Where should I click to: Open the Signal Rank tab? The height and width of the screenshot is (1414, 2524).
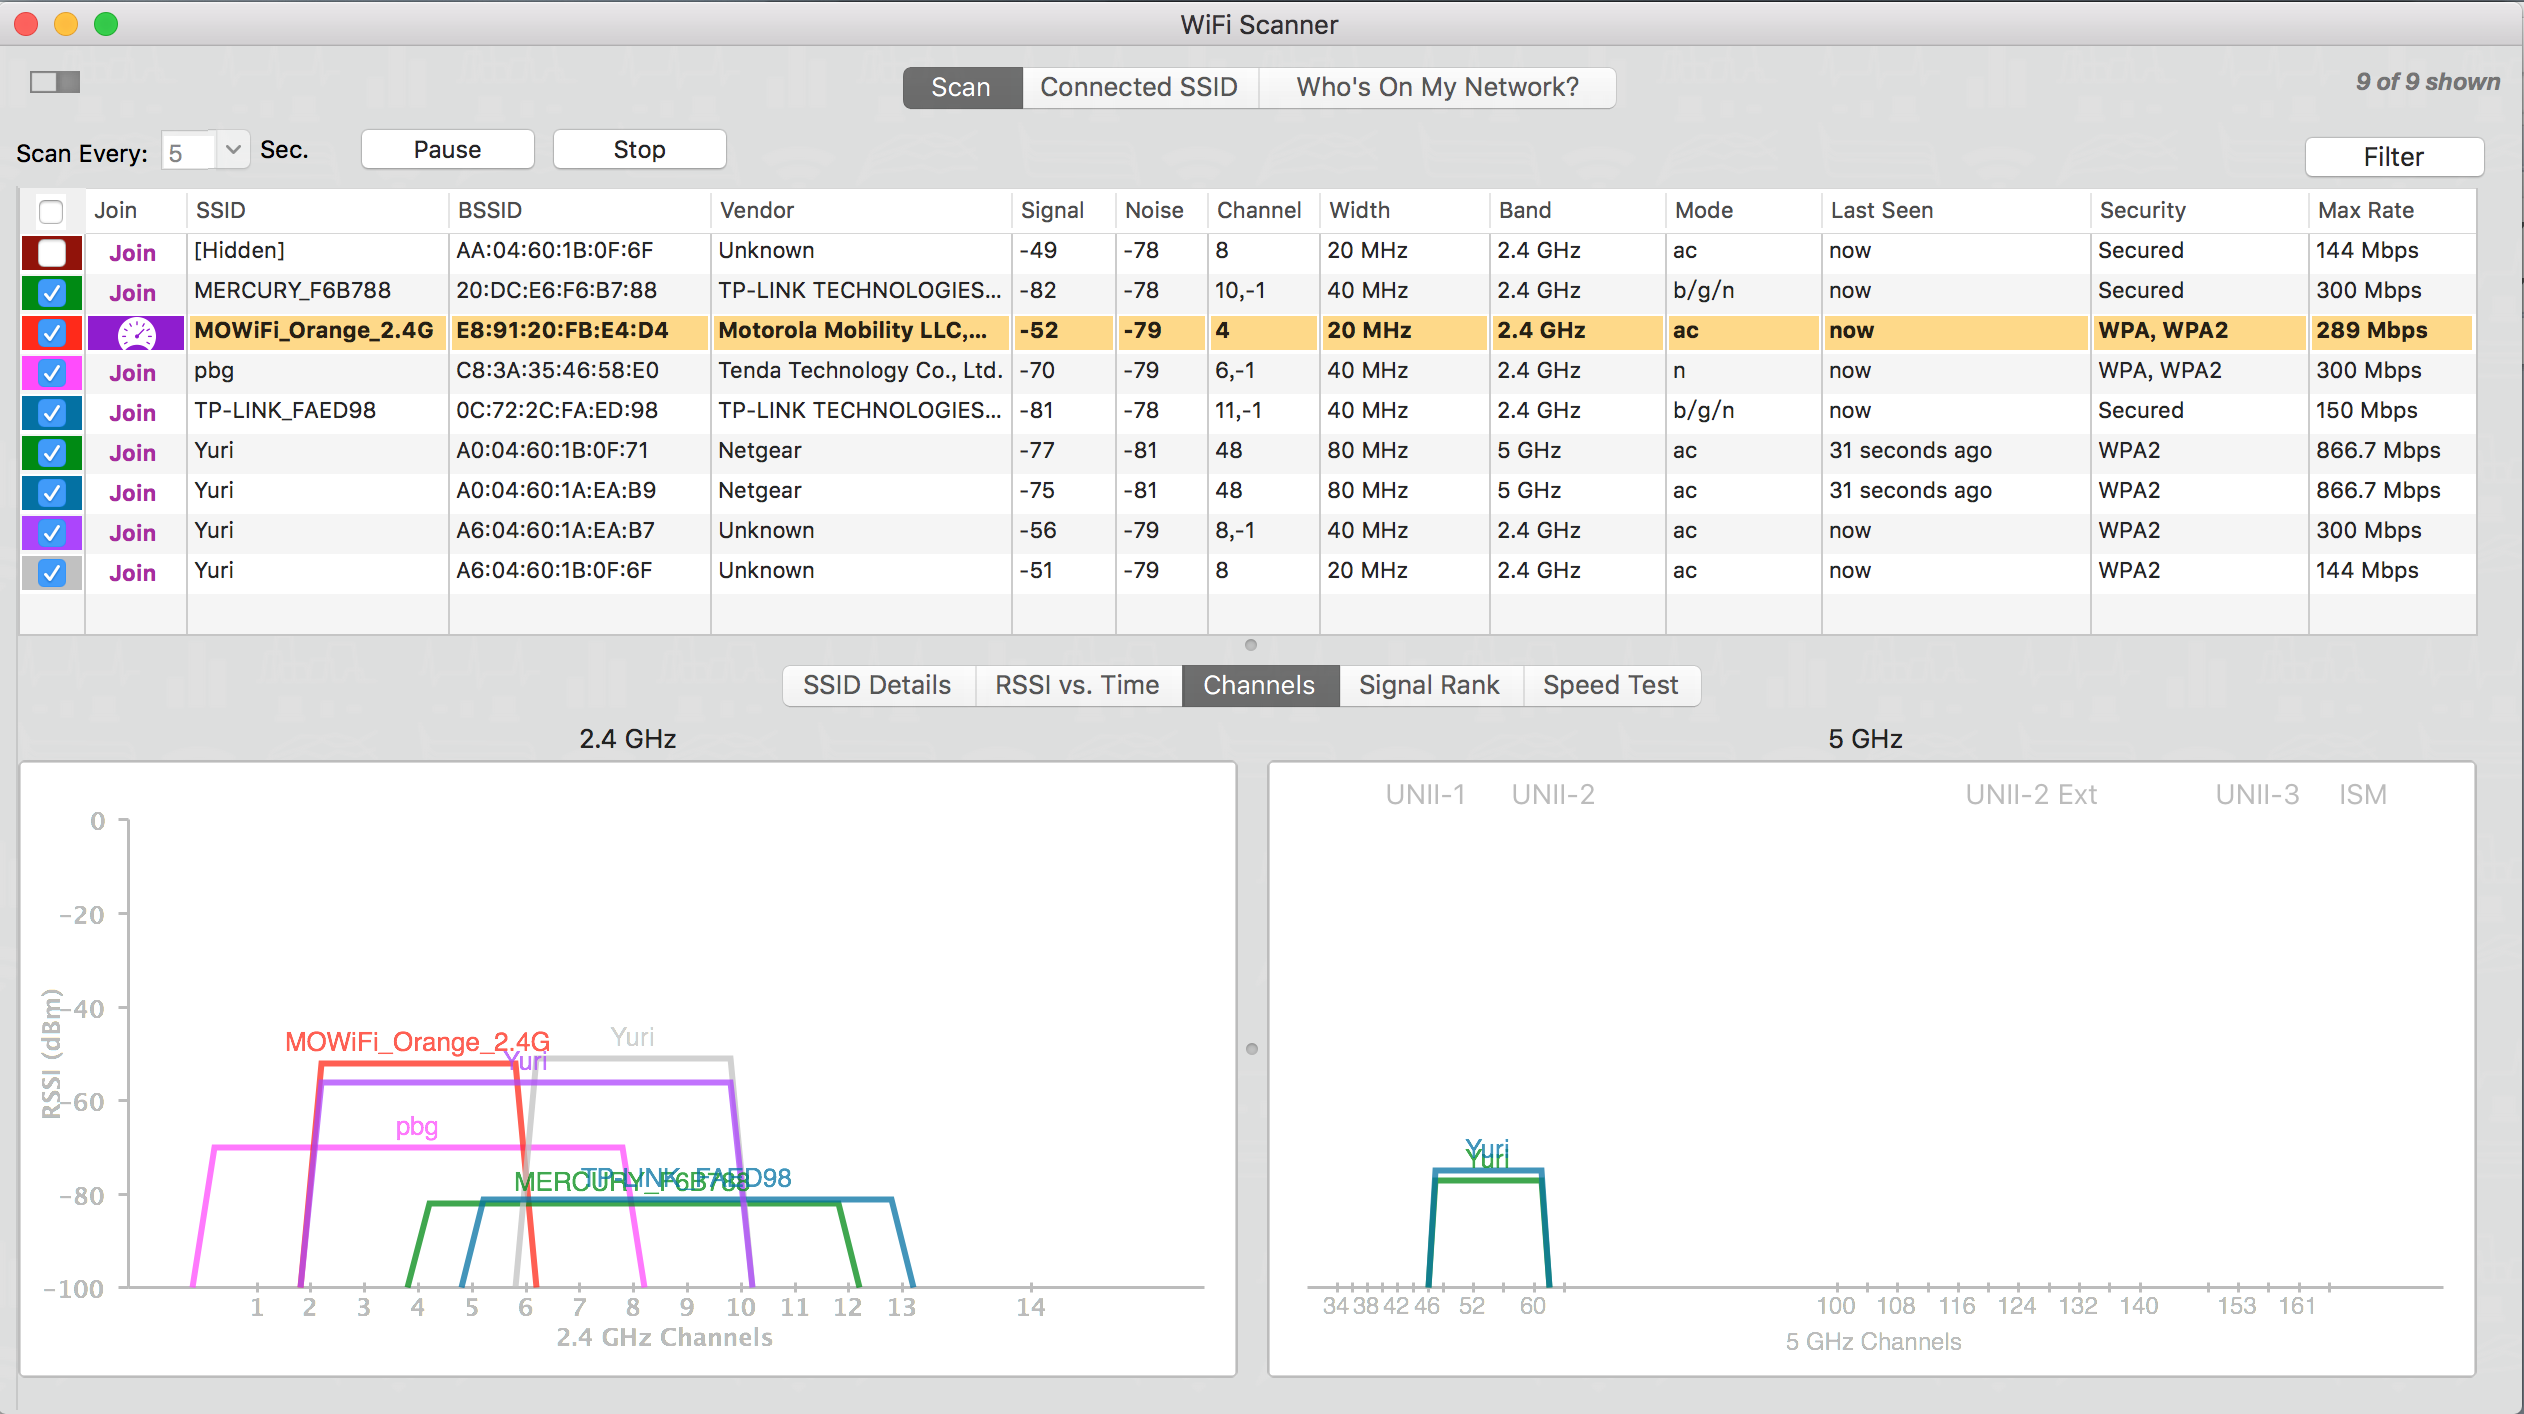(x=1429, y=686)
